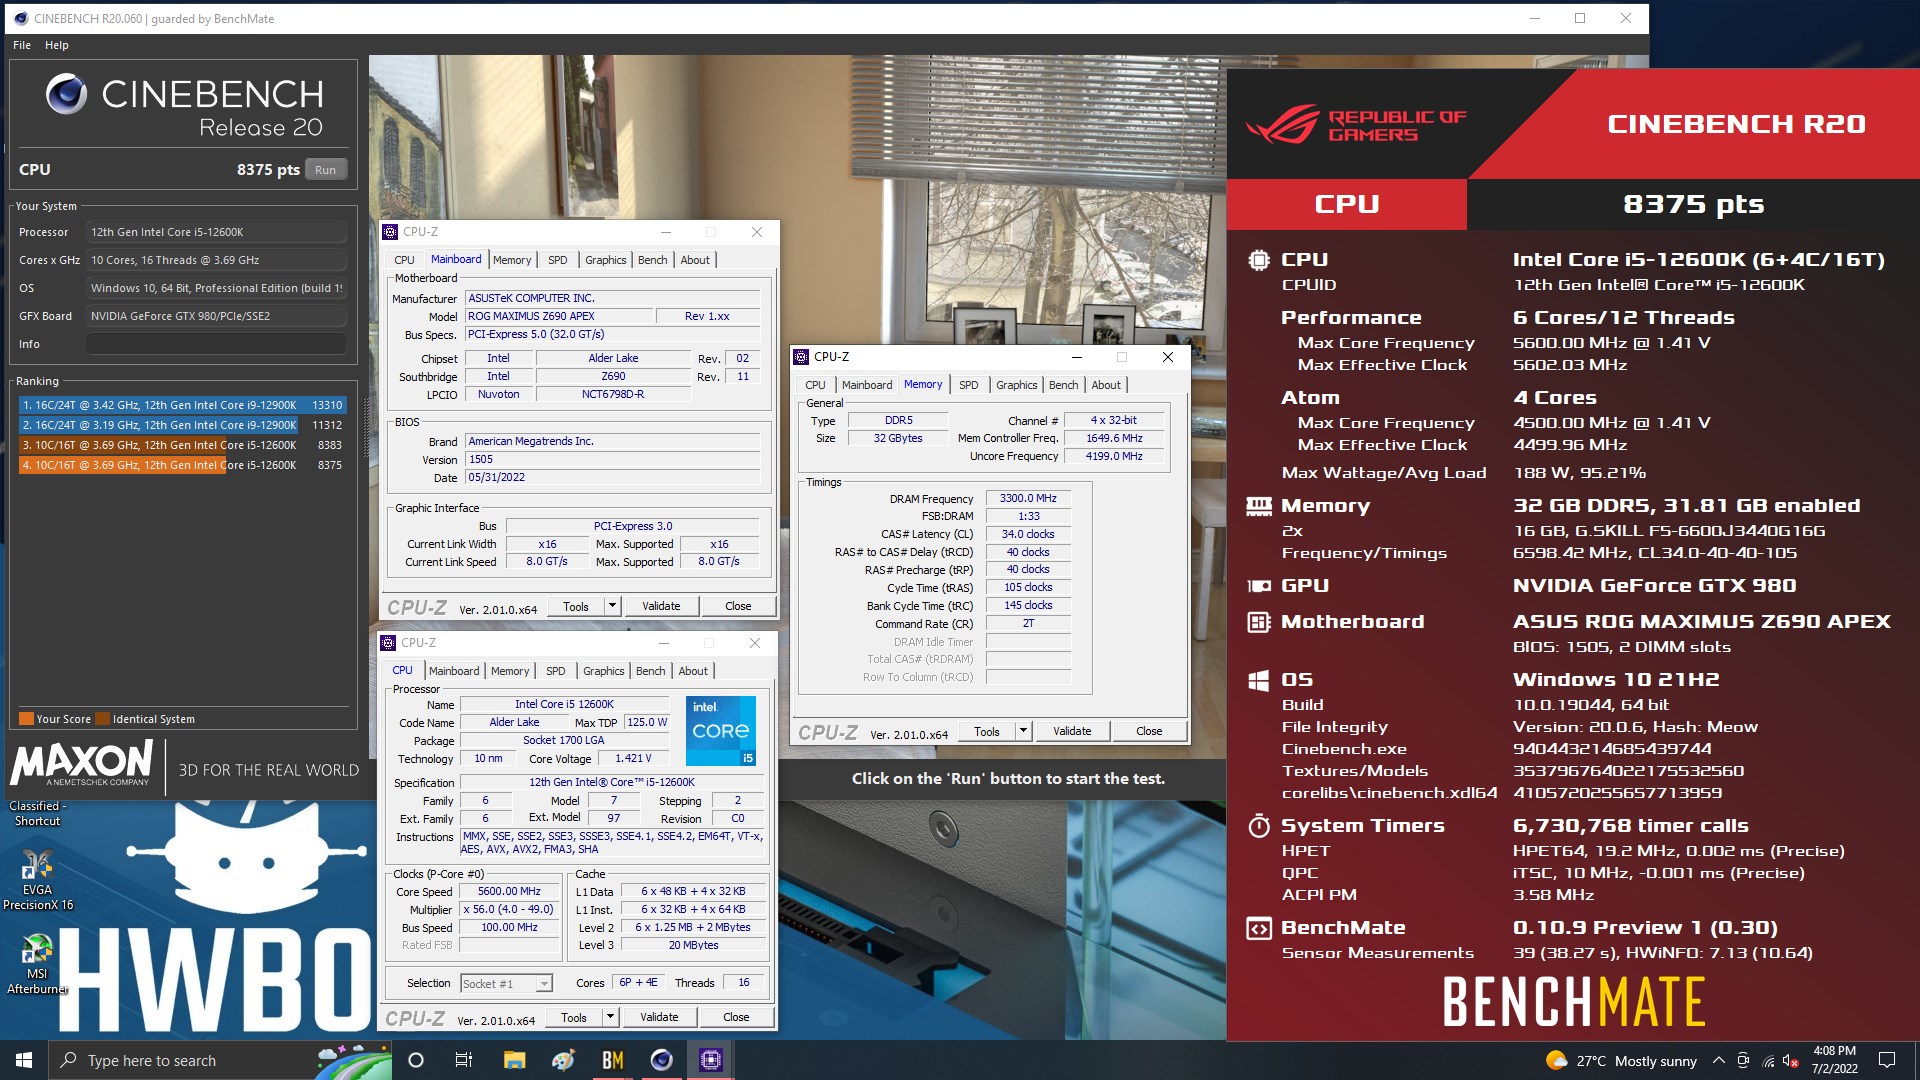Launch the MSI Afterburner desktop icon

click(x=37, y=964)
